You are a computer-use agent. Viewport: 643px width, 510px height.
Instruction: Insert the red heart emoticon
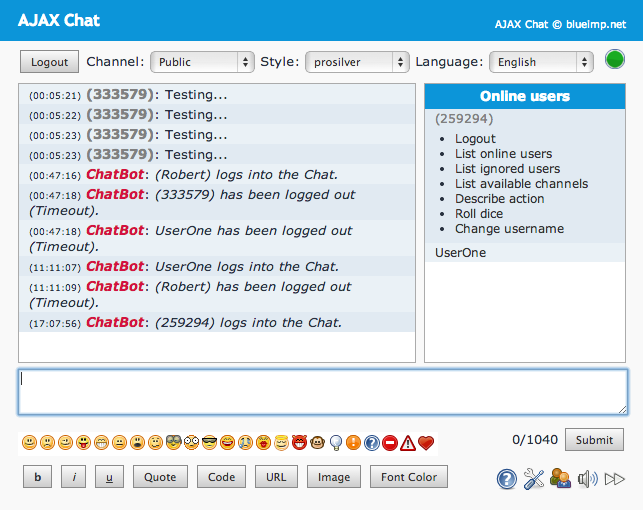coord(426,443)
